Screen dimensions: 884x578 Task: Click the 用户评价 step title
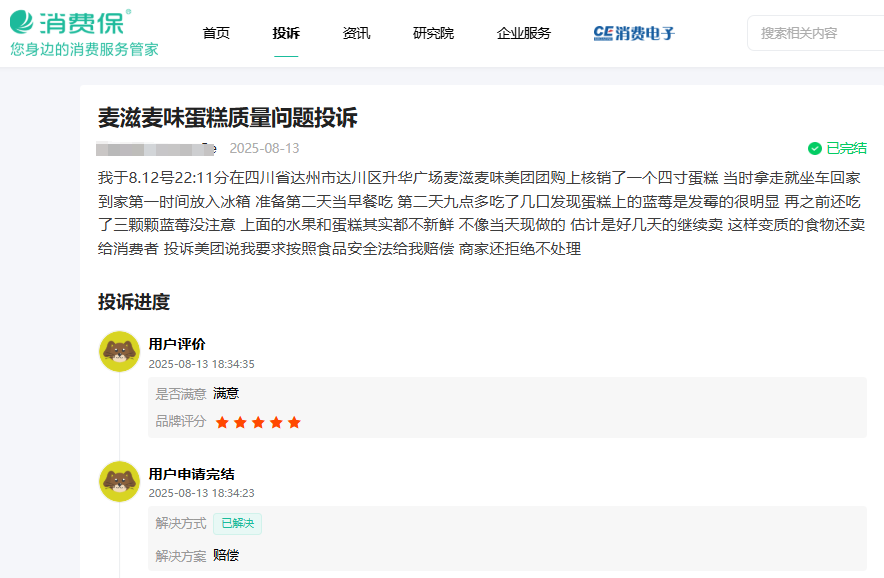[177, 344]
